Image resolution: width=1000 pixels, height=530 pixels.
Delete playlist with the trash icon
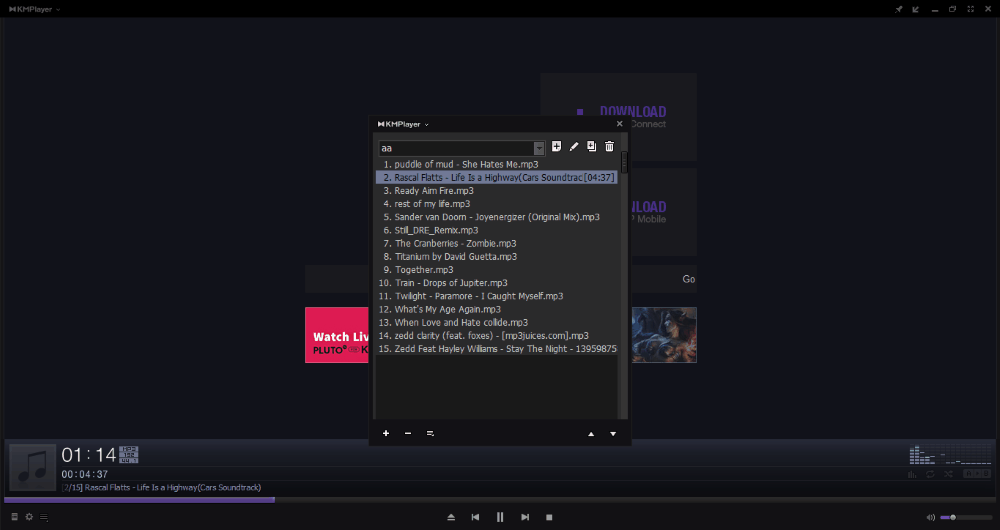click(609, 147)
